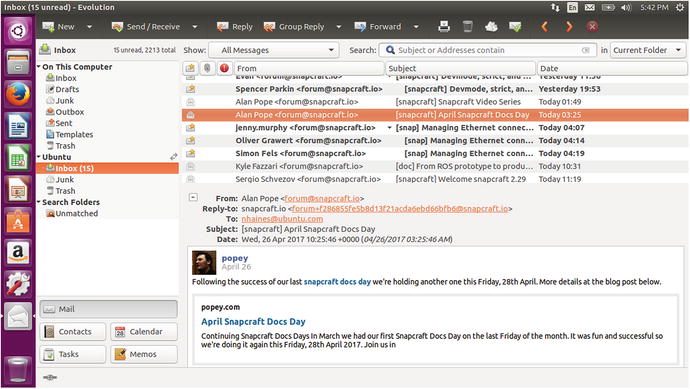The width and height of the screenshot is (690, 389).
Task: Click the search text field
Action: (488, 50)
